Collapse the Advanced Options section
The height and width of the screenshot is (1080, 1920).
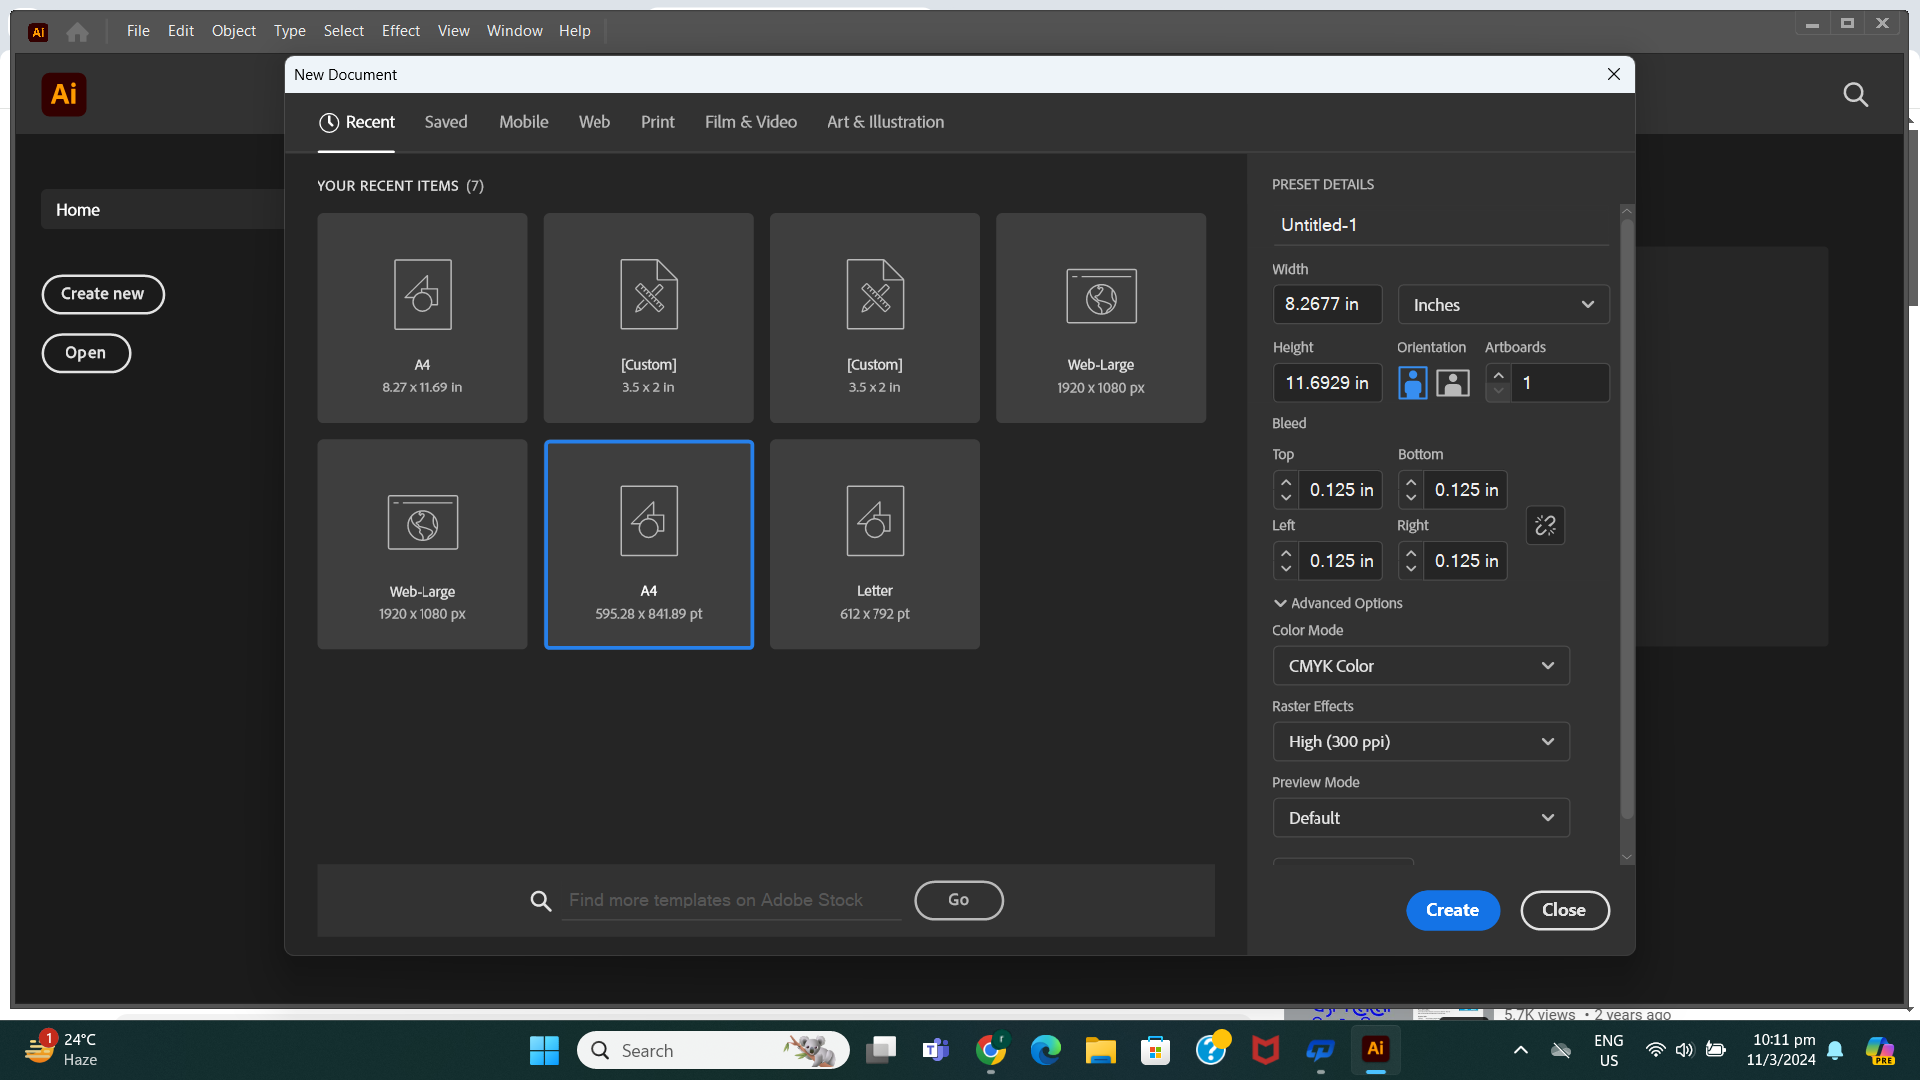(1338, 603)
